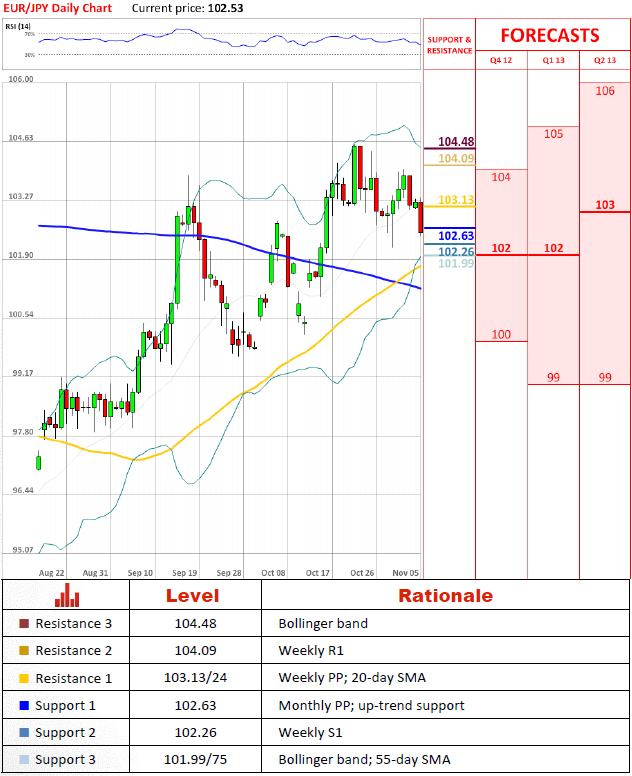
Task: Click the Resistance 3 dark red color swatch
Action: [24, 623]
